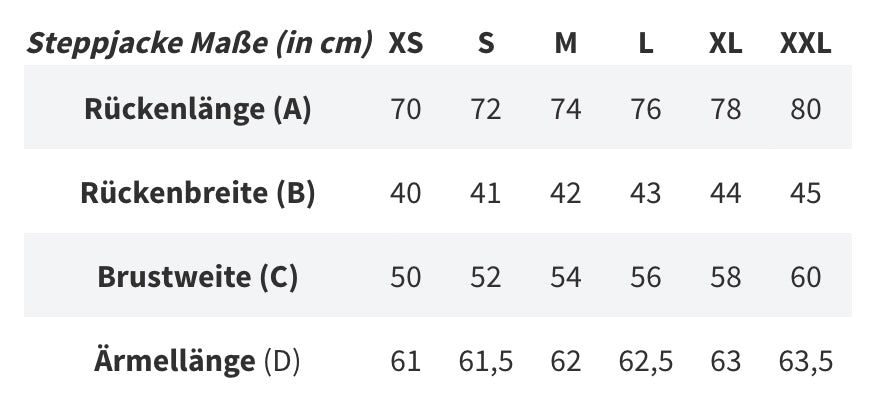This screenshot has width=876, height=418.
Task: Click the Rückenbreite value 42 for M
Action: point(566,192)
